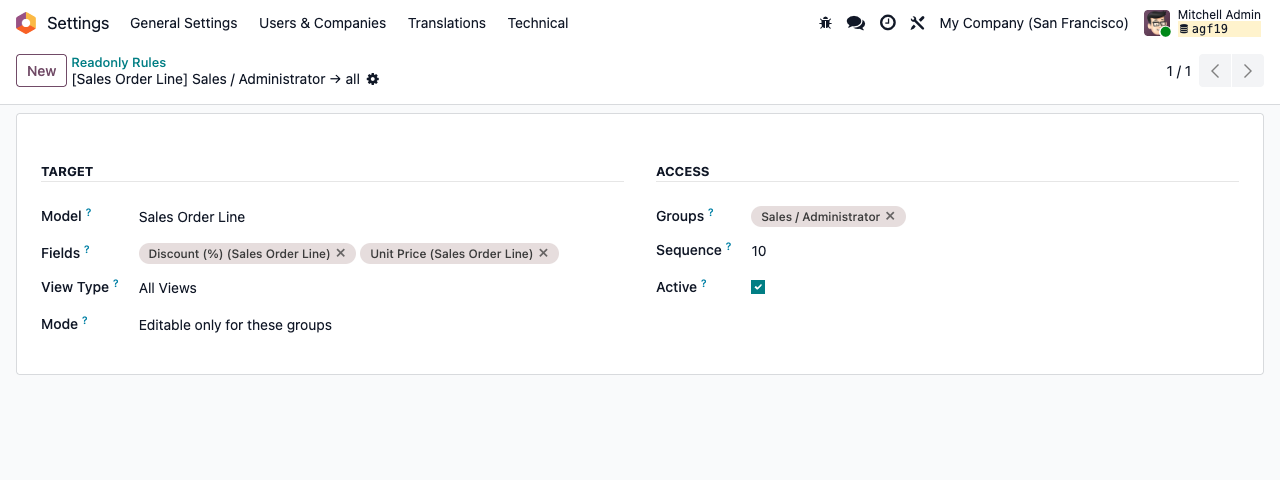
Task: Go back to Readonly Rules breadcrumb
Action: point(119,62)
